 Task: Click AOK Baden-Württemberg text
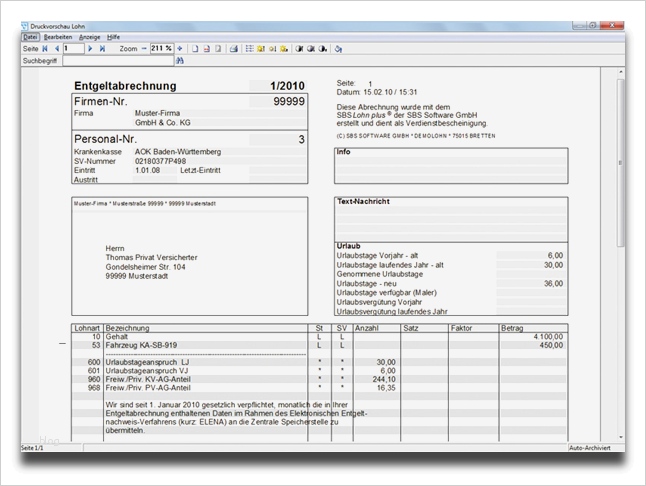tap(178, 152)
